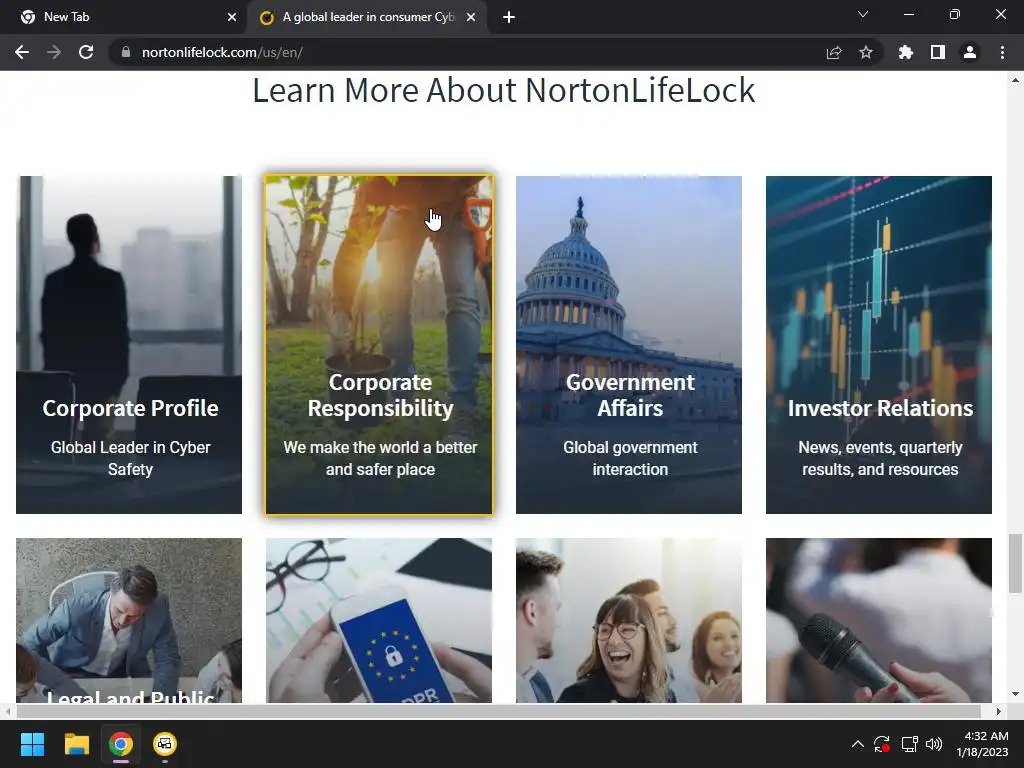View site security lock info
This screenshot has height=768, width=1024.
point(126,52)
